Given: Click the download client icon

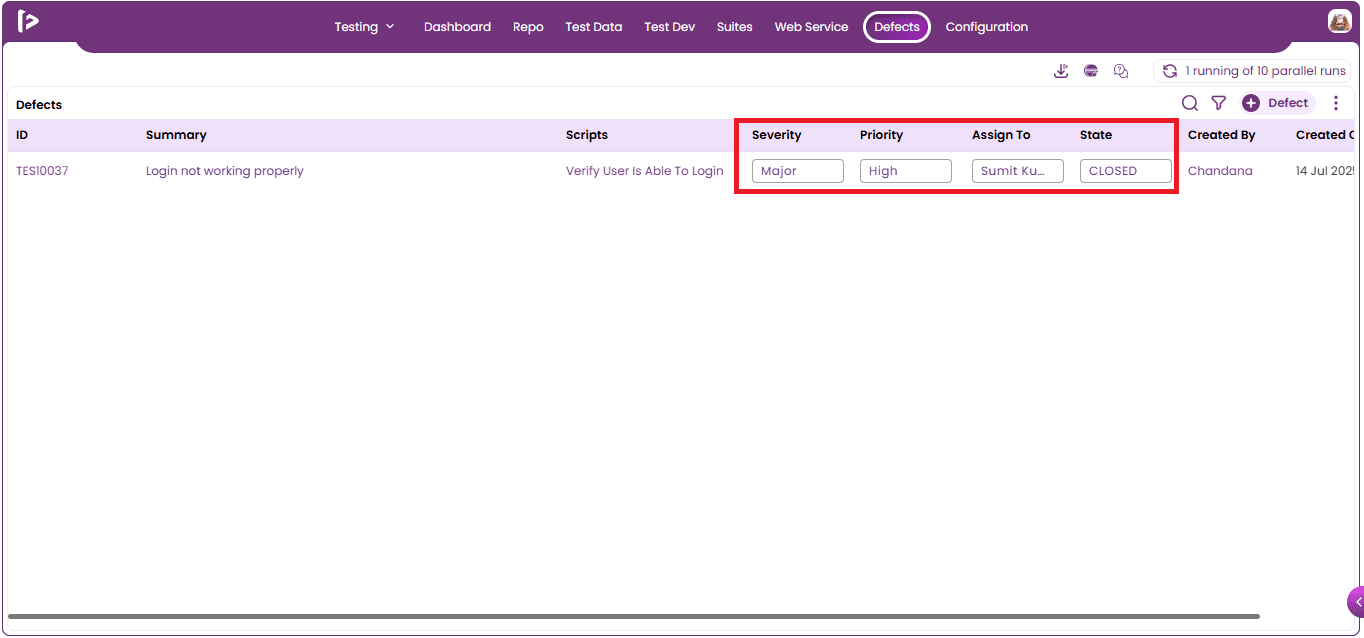Looking at the screenshot, I should pos(1062,71).
